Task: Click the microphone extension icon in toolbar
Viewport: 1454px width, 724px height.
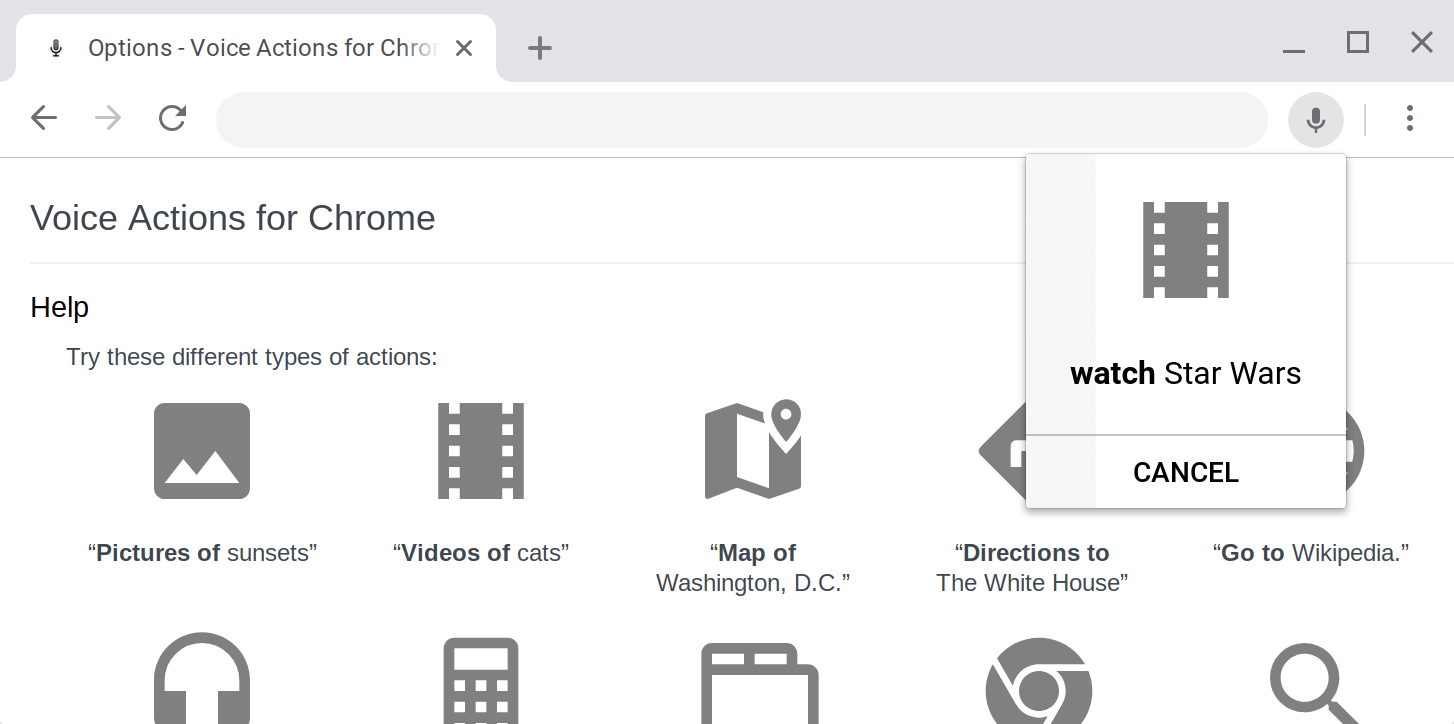Action: coord(1316,120)
